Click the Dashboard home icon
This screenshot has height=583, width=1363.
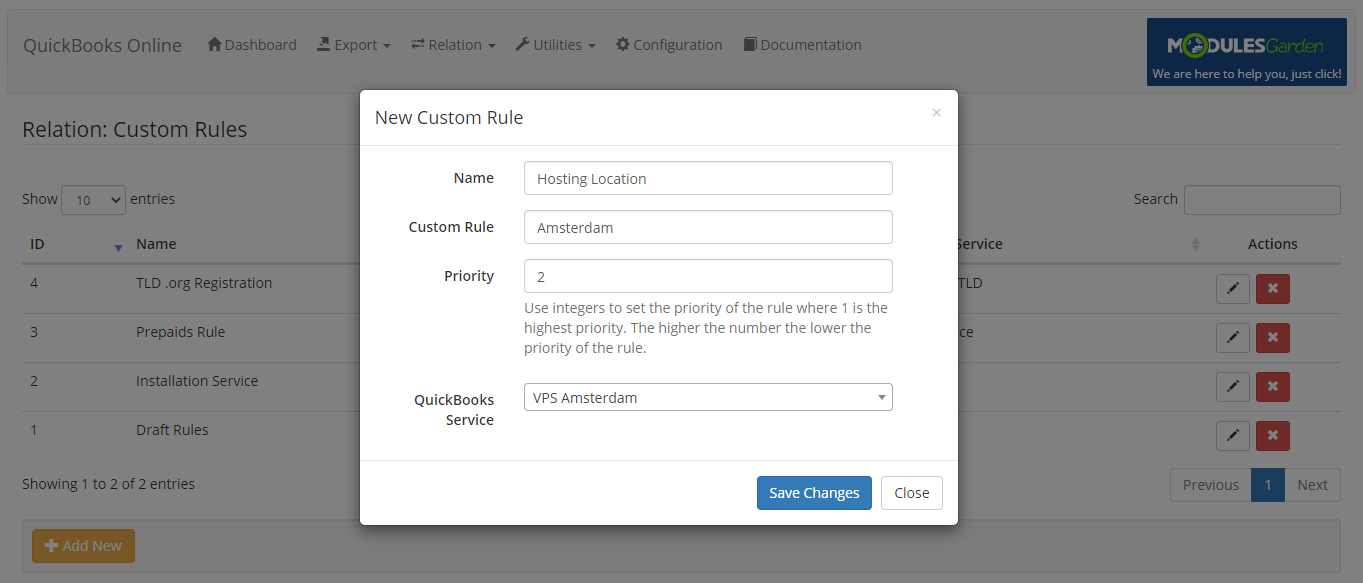(x=216, y=44)
